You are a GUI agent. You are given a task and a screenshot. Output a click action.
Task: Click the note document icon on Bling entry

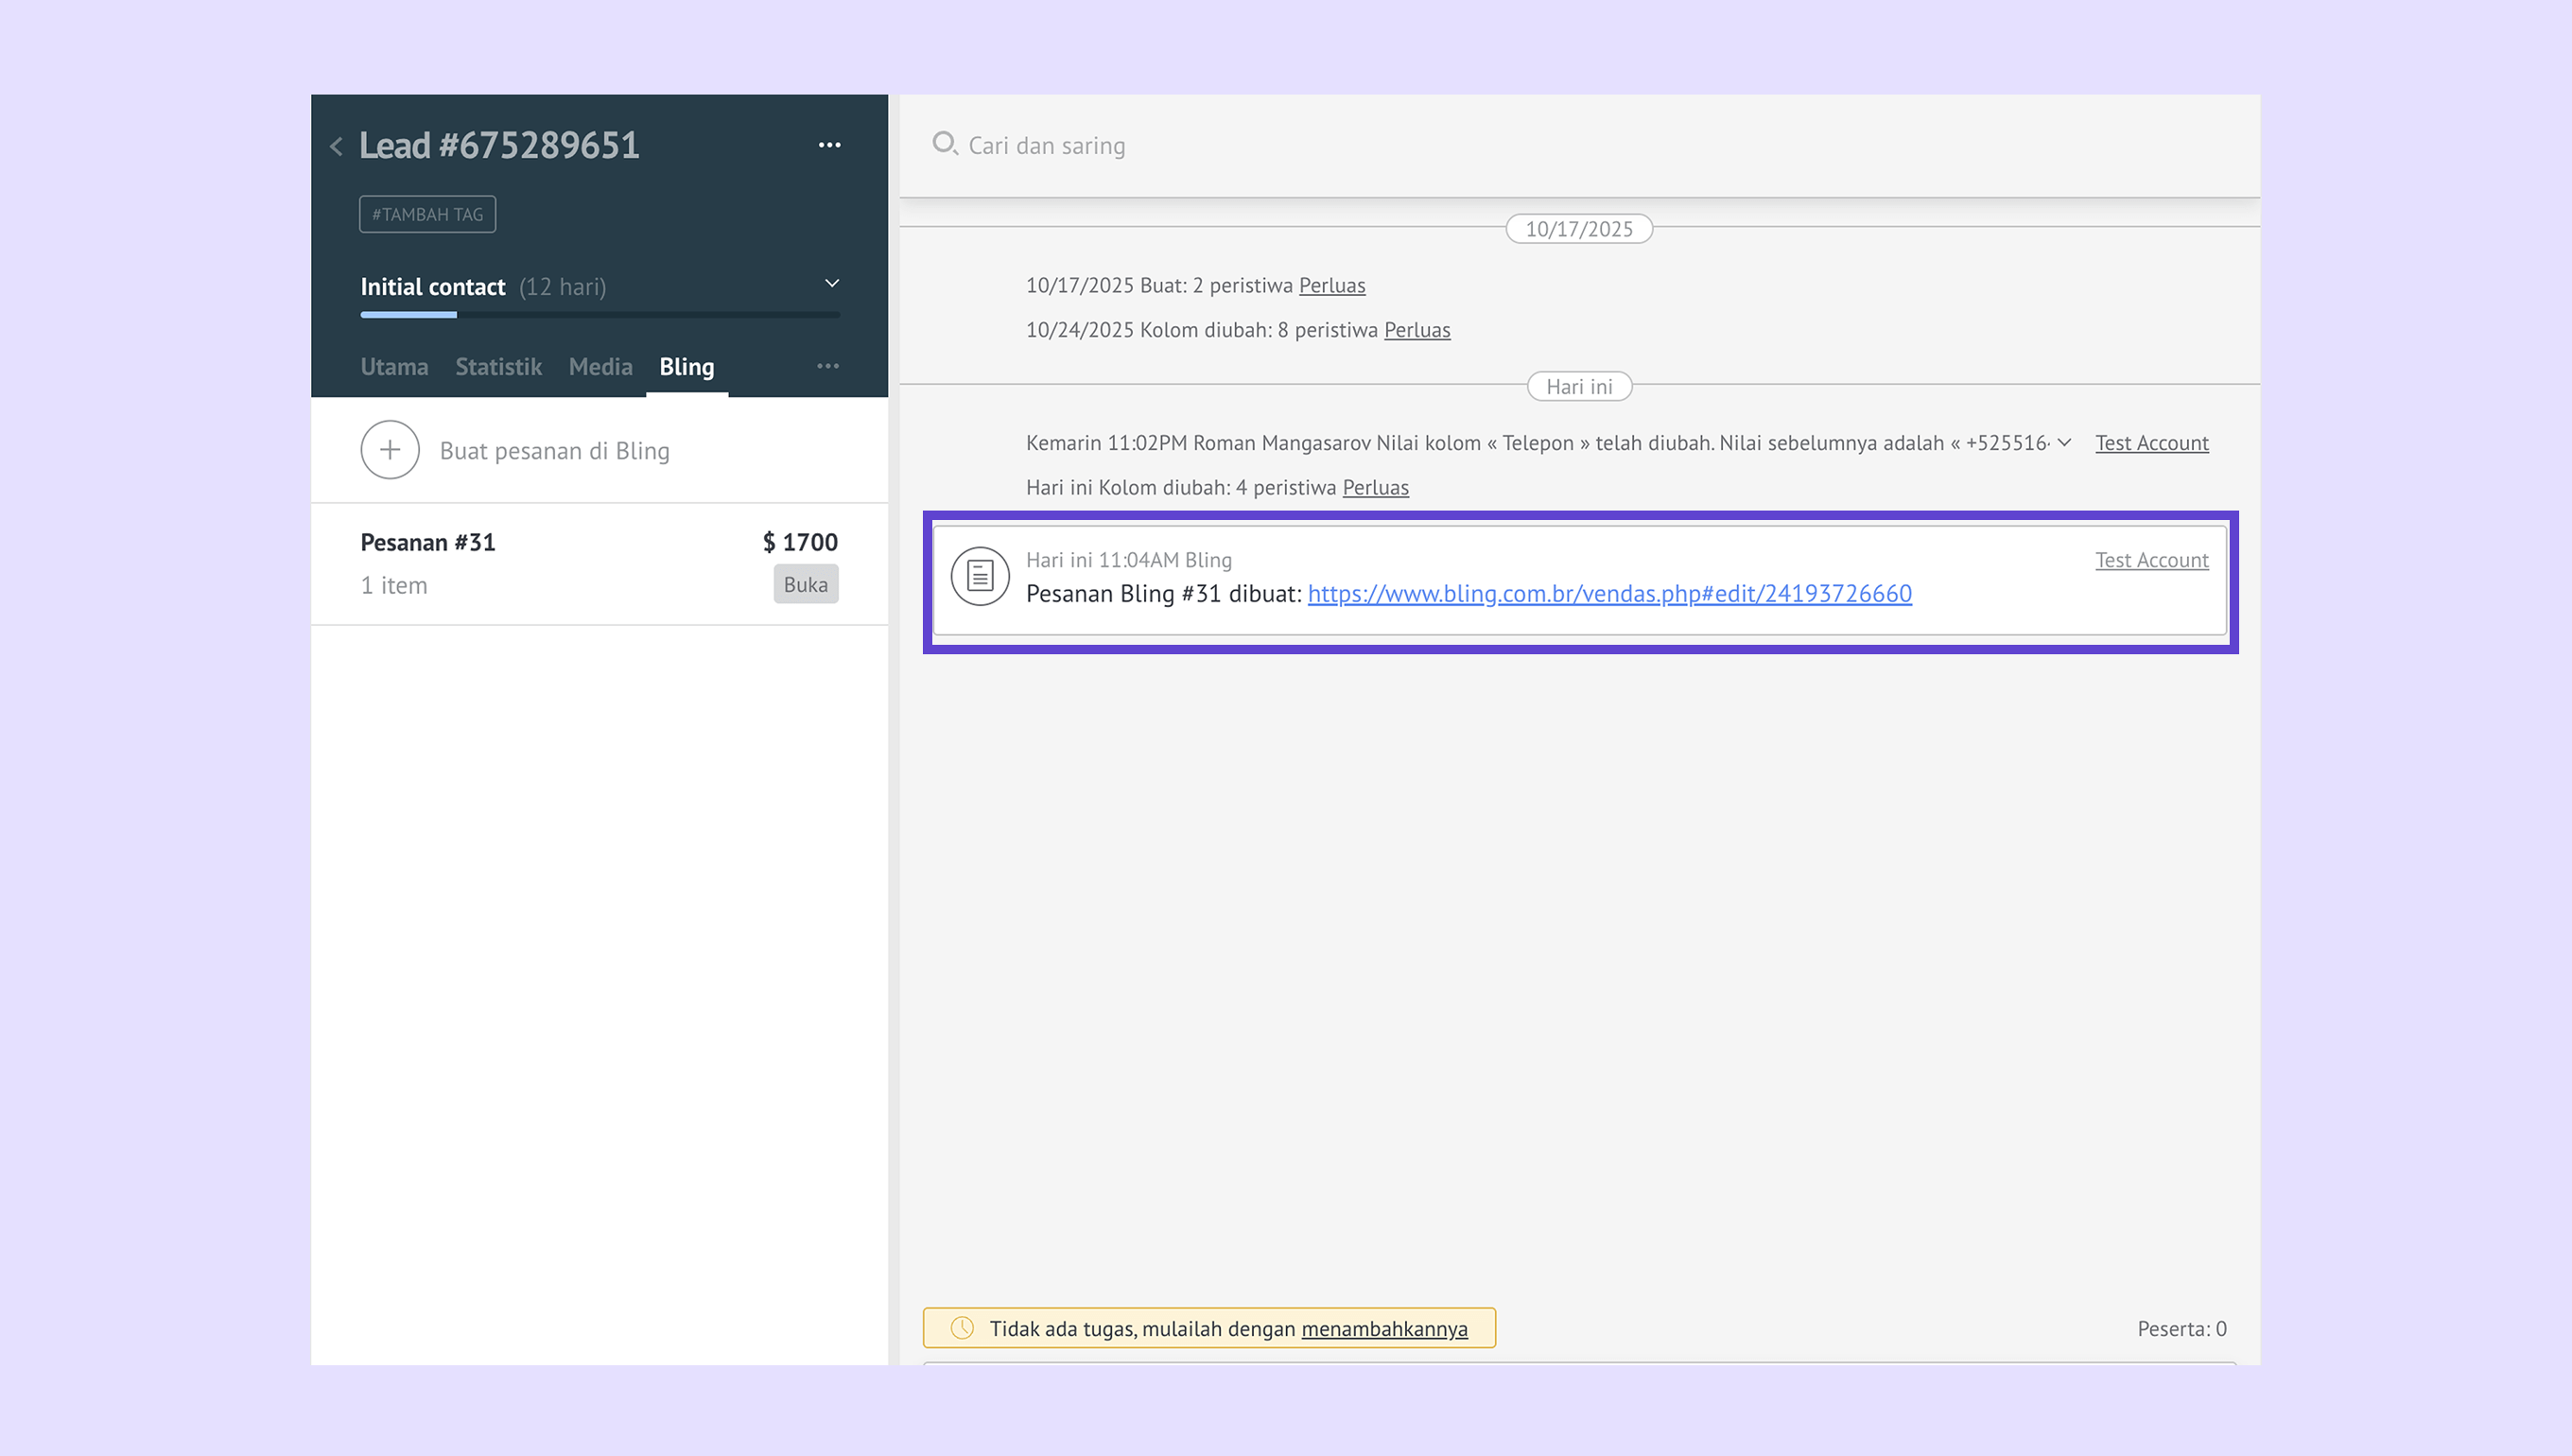(x=979, y=576)
